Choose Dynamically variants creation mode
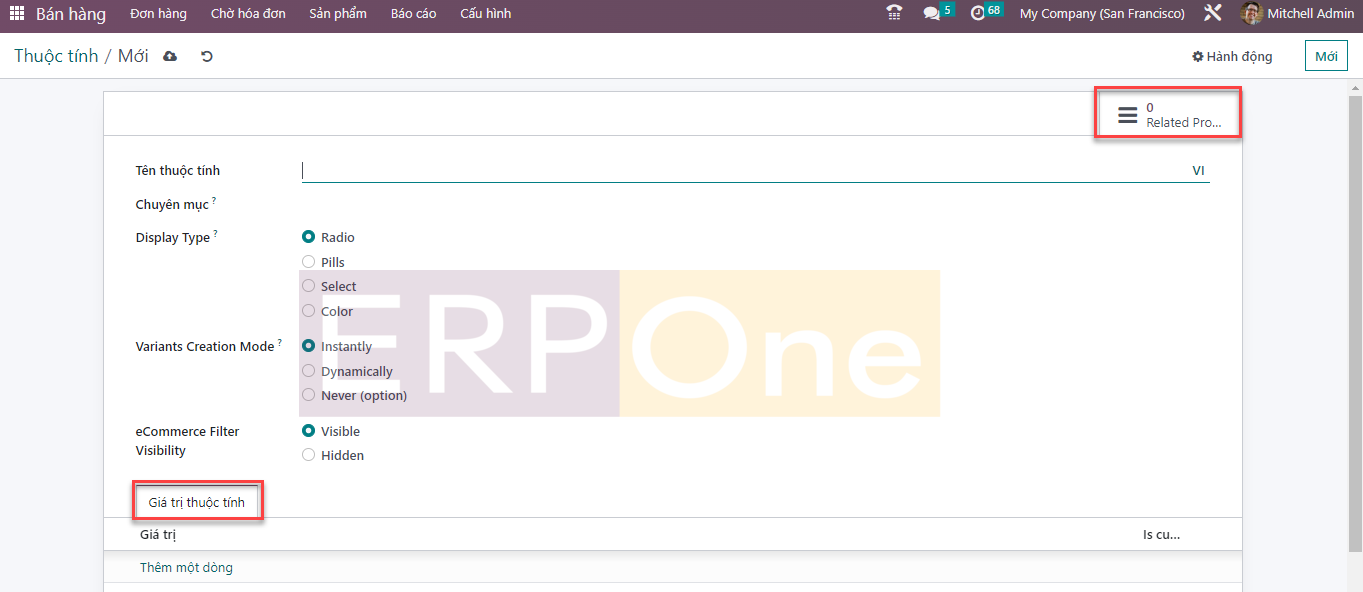Image resolution: width=1363 pixels, height=592 pixels. 309,371
